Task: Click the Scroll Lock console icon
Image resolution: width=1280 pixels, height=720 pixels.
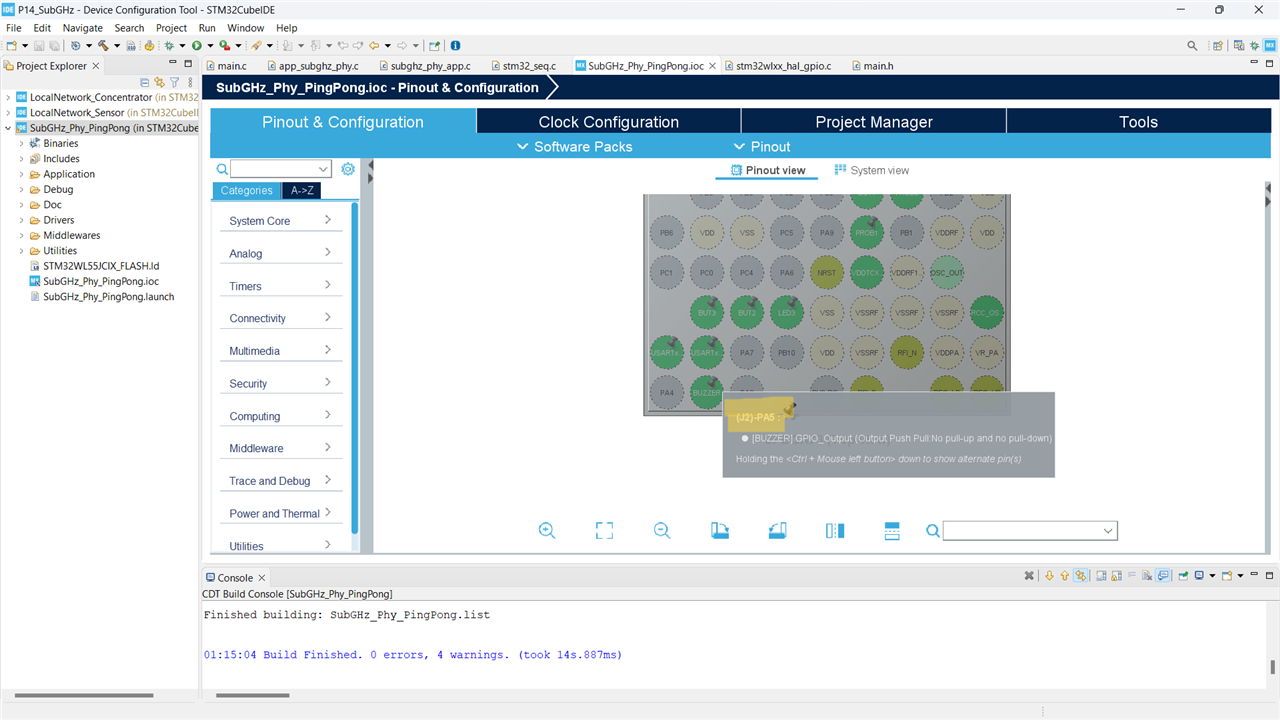Action: coord(1115,576)
